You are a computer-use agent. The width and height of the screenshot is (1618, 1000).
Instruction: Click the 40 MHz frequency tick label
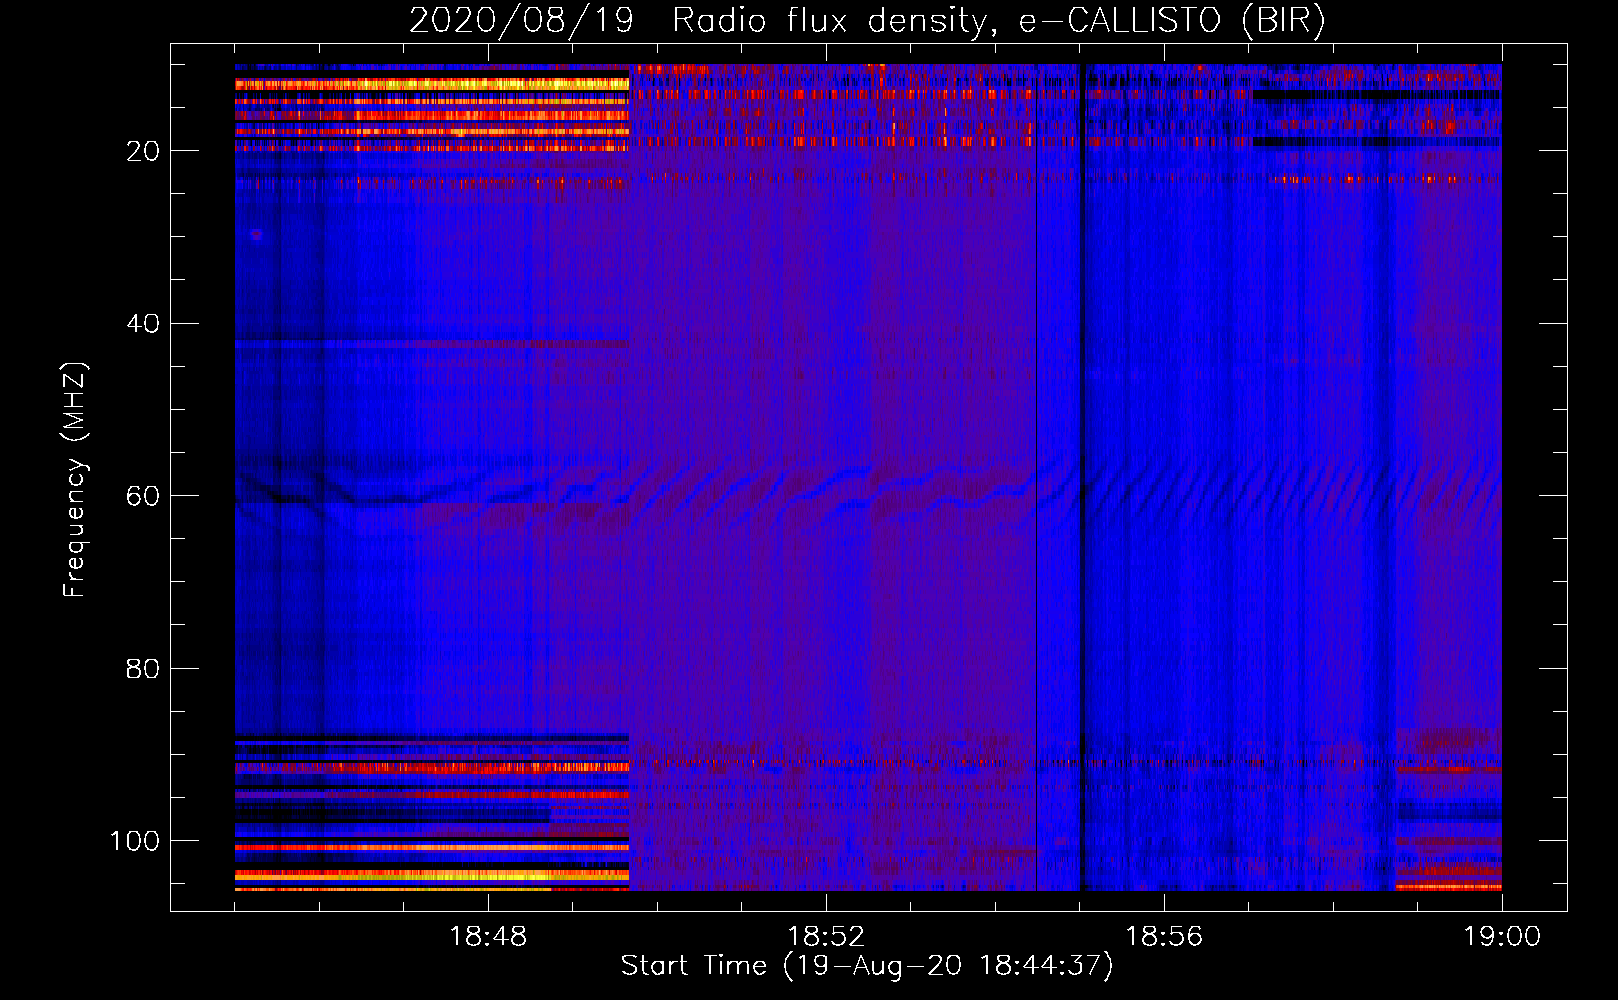pos(143,324)
